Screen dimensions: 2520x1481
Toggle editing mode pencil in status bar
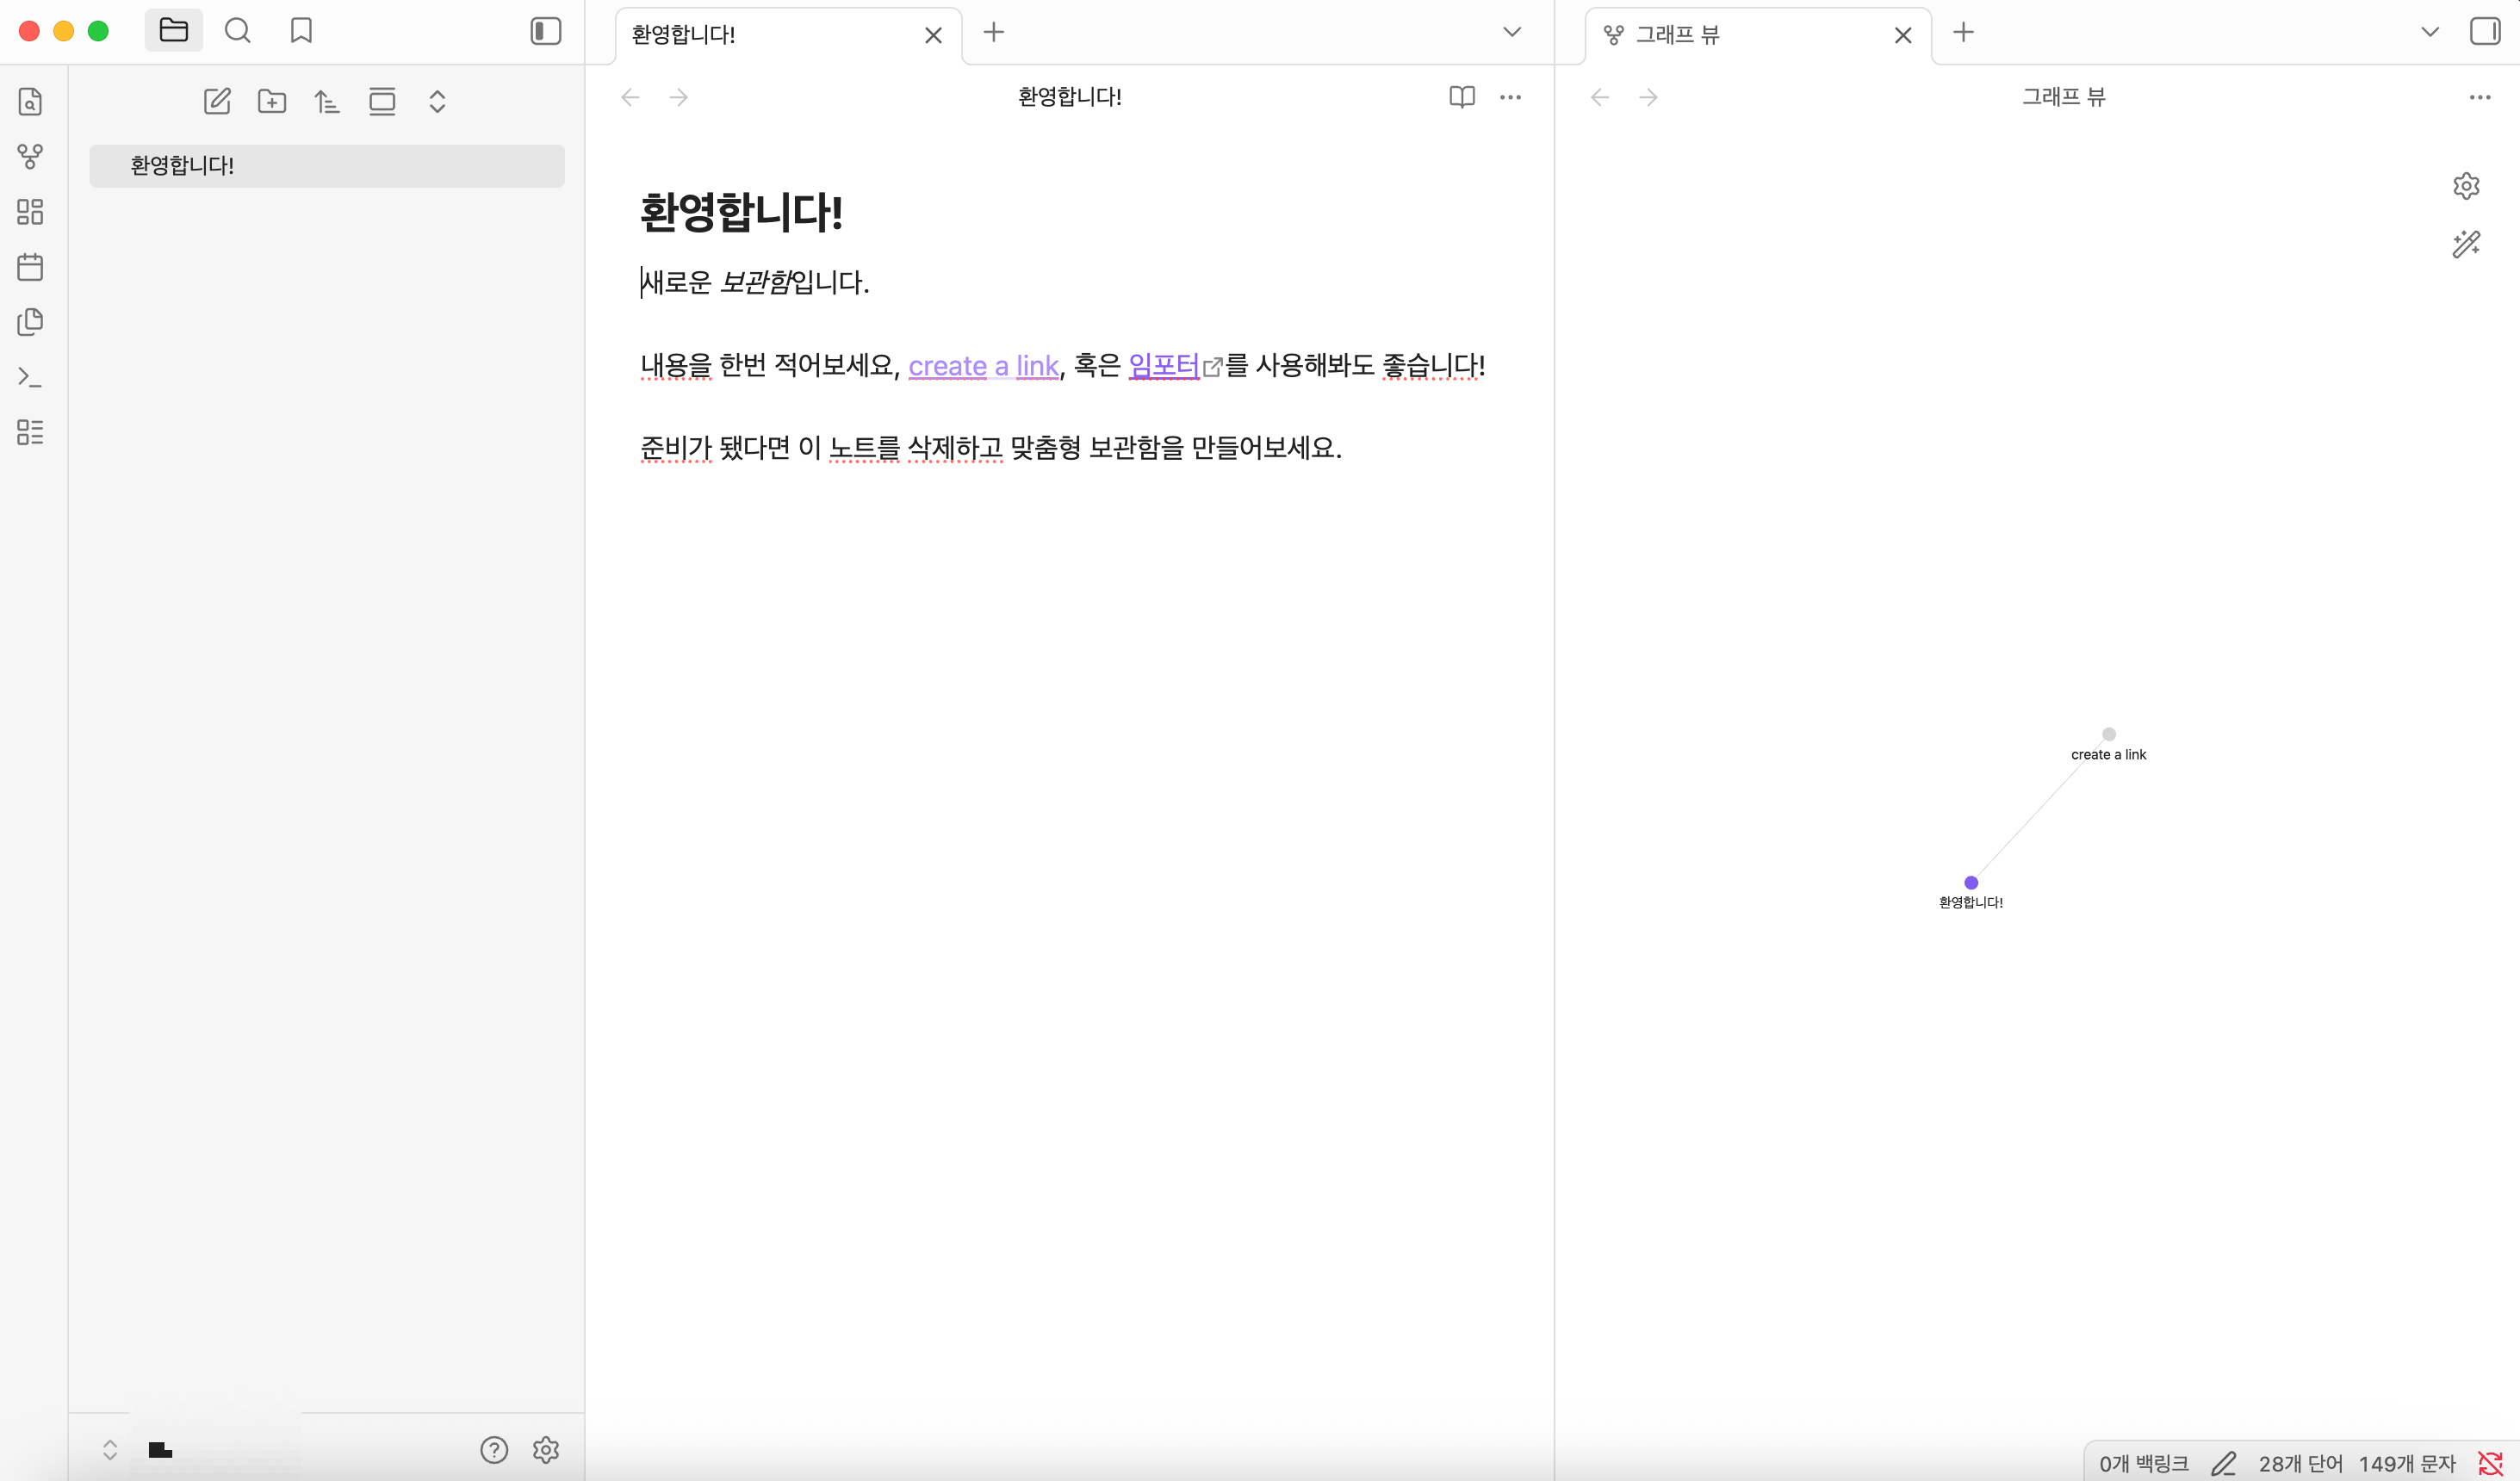2224,1464
